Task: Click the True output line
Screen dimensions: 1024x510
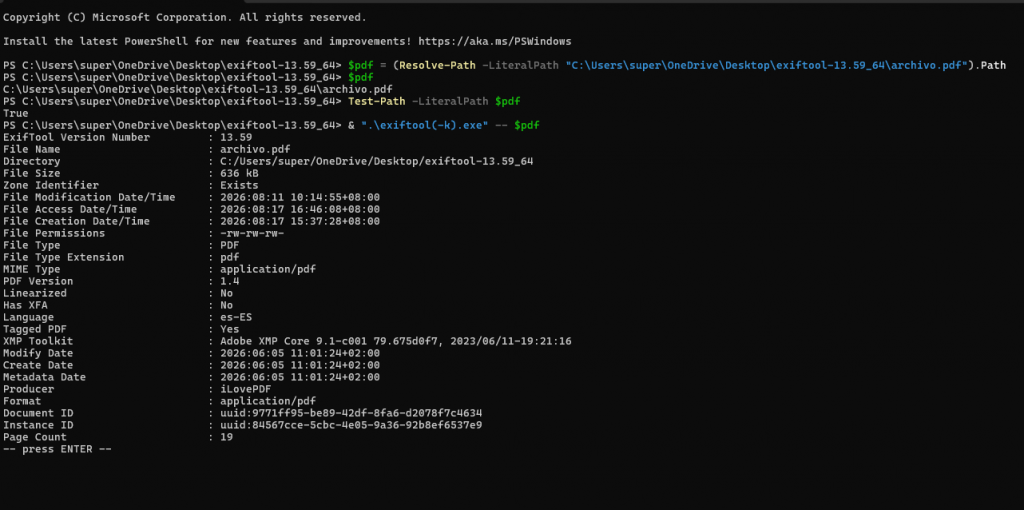Action: click(x=16, y=113)
